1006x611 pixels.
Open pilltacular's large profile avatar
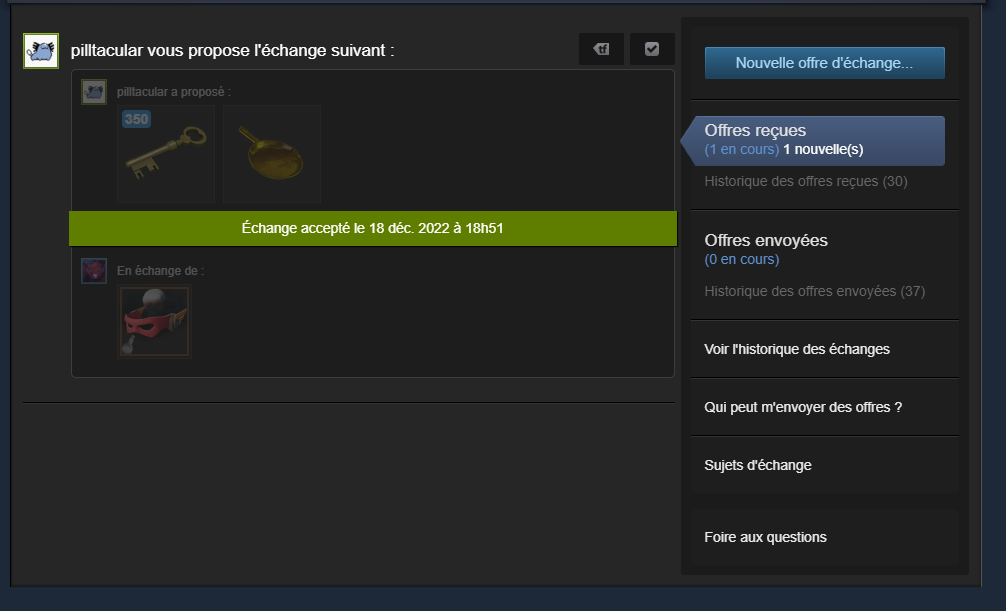tap(41, 51)
